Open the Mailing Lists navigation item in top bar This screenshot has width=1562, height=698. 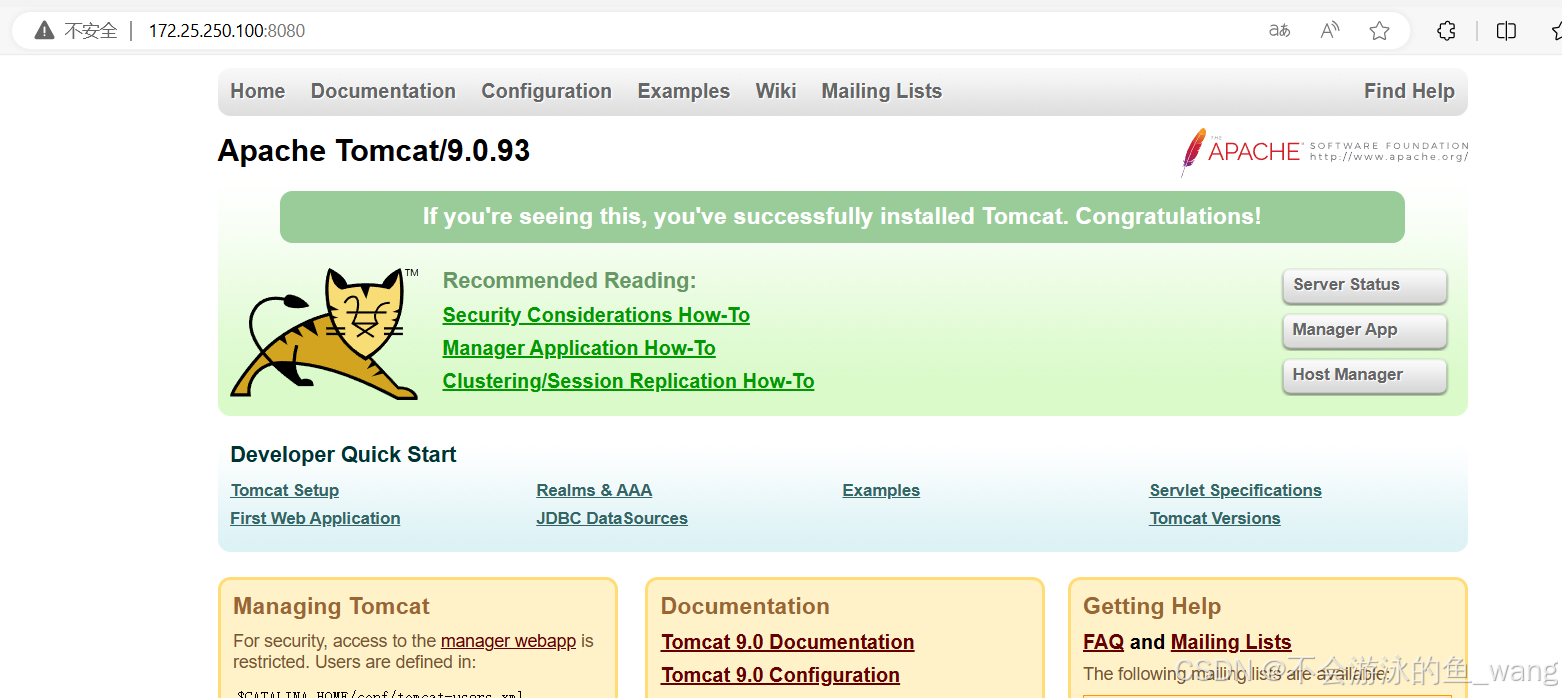tap(882, 91)
